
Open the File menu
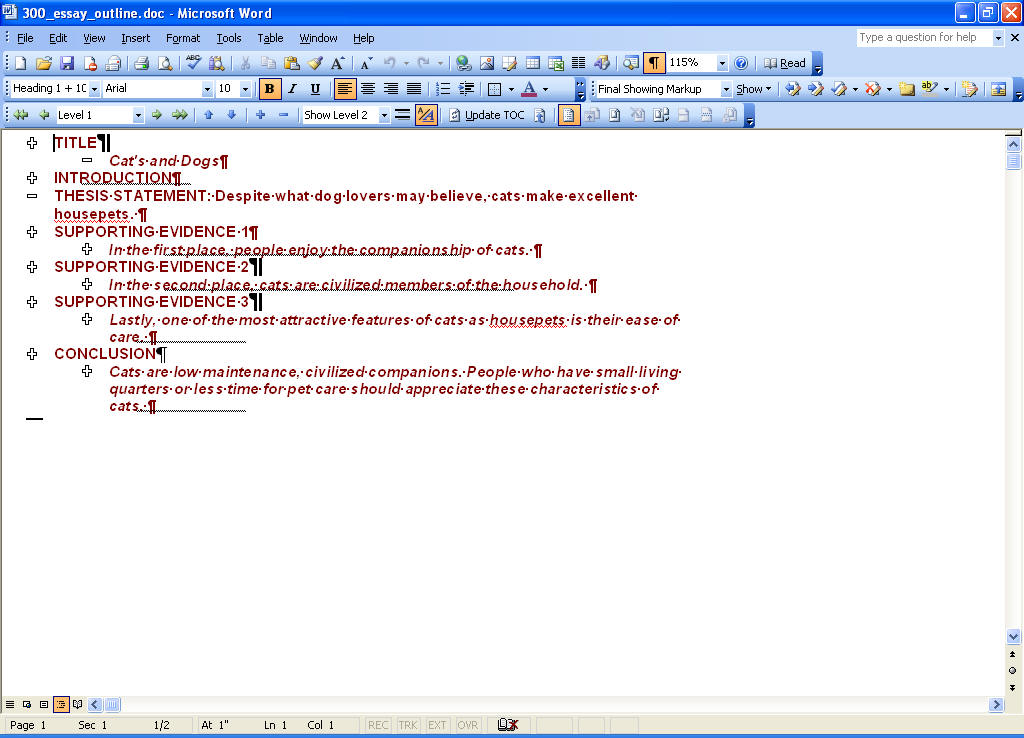coord(25,38)
